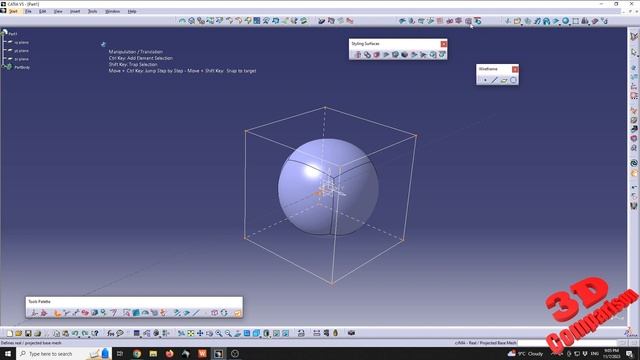Image resolution: width=640 pixels, height=360 pixels.
Task: Click the Zoom Out icon
Action: (228, 333)
